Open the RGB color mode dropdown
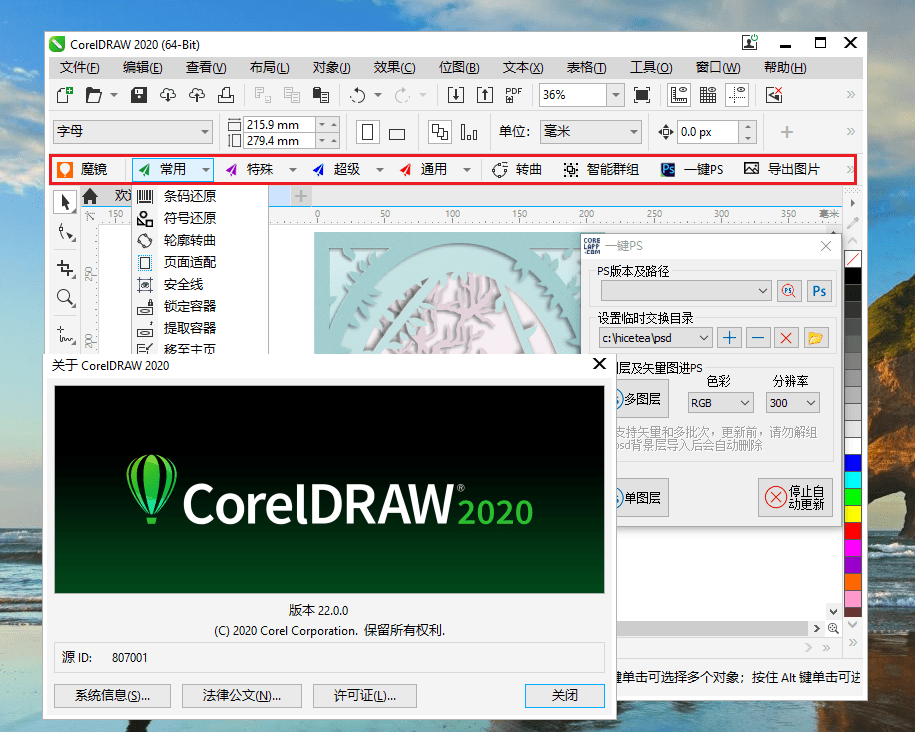 coord(721,403)
